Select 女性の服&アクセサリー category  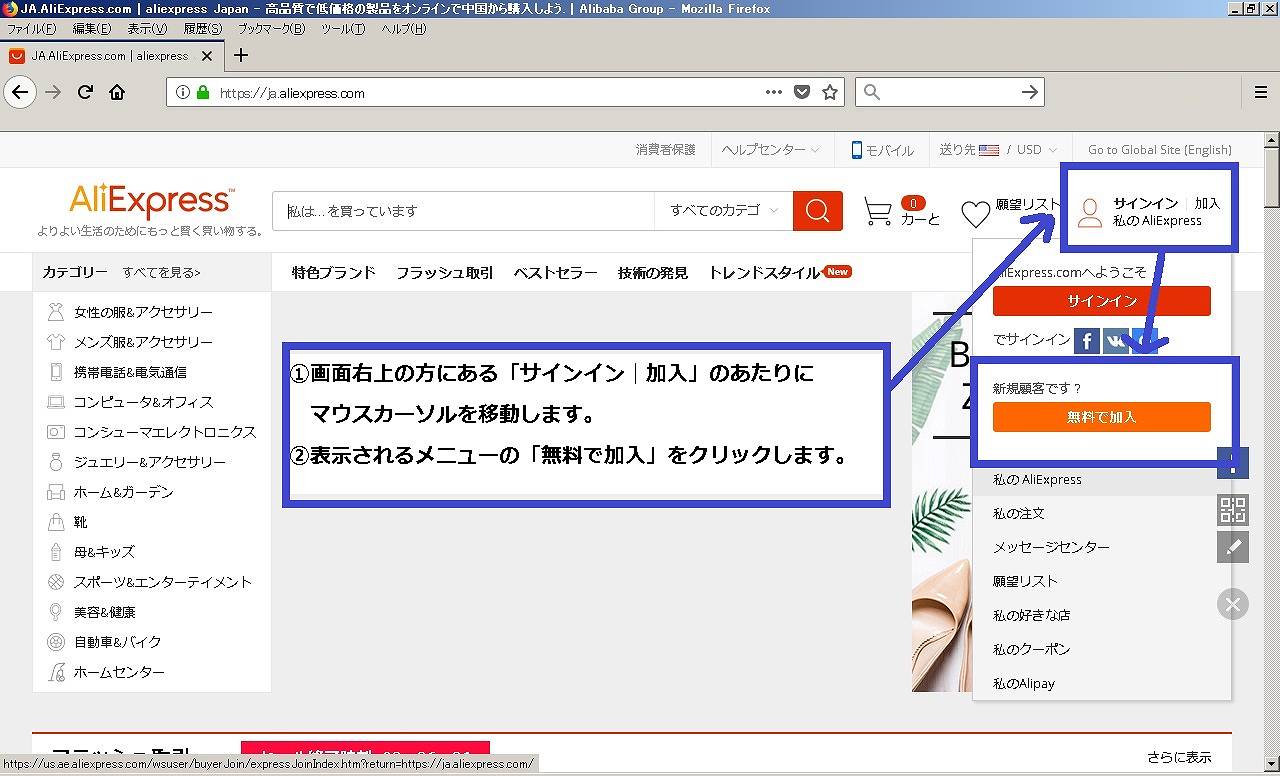[x=143, y=312]
